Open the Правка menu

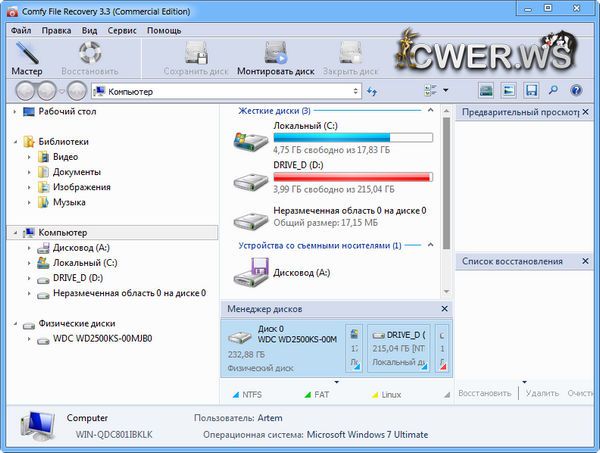[56, 30]
